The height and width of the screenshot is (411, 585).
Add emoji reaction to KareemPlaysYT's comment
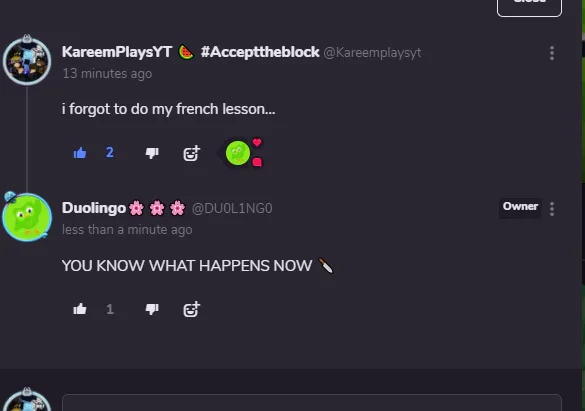192,153
